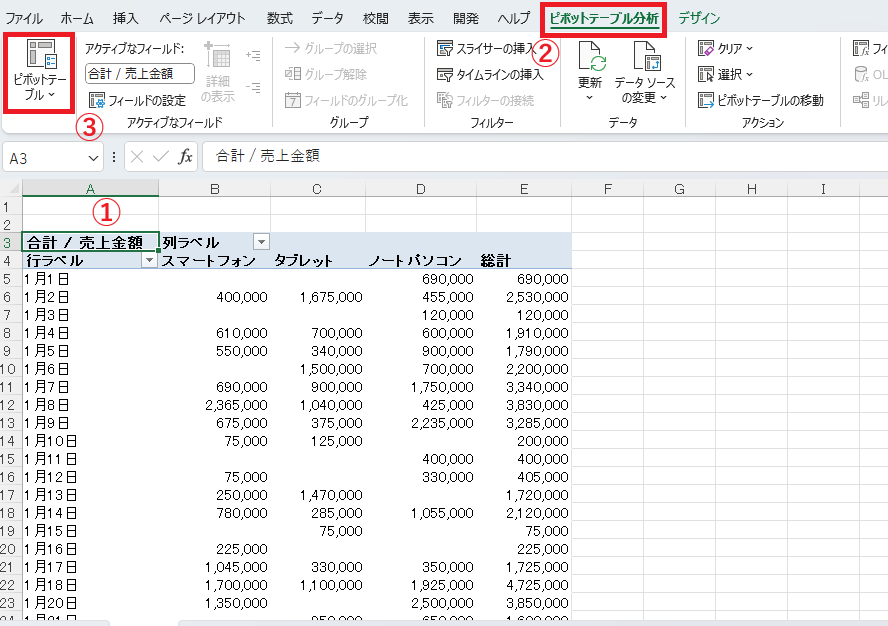
Task: Expand the Name Box dropdown arrow
Action: tap(93, 158)
